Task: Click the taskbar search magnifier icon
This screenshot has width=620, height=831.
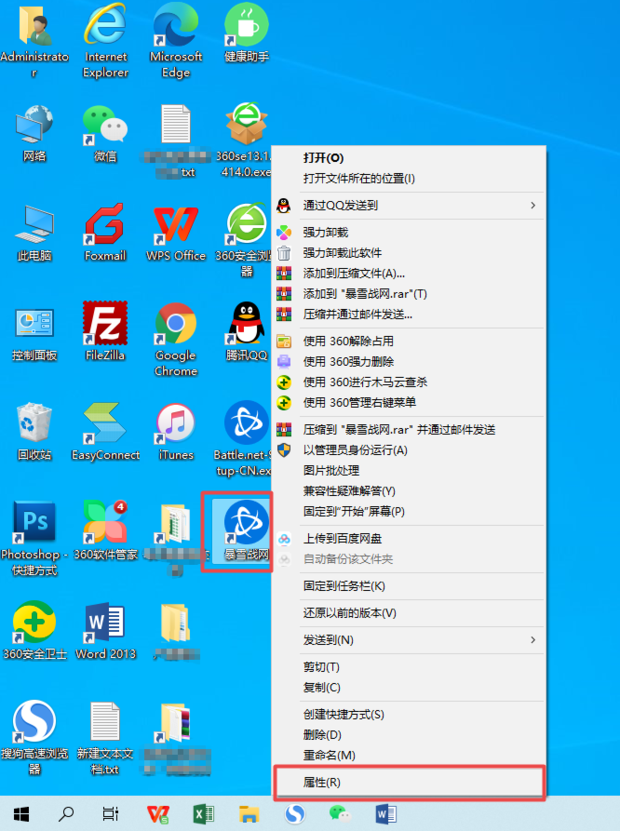Action: (66, 814)
